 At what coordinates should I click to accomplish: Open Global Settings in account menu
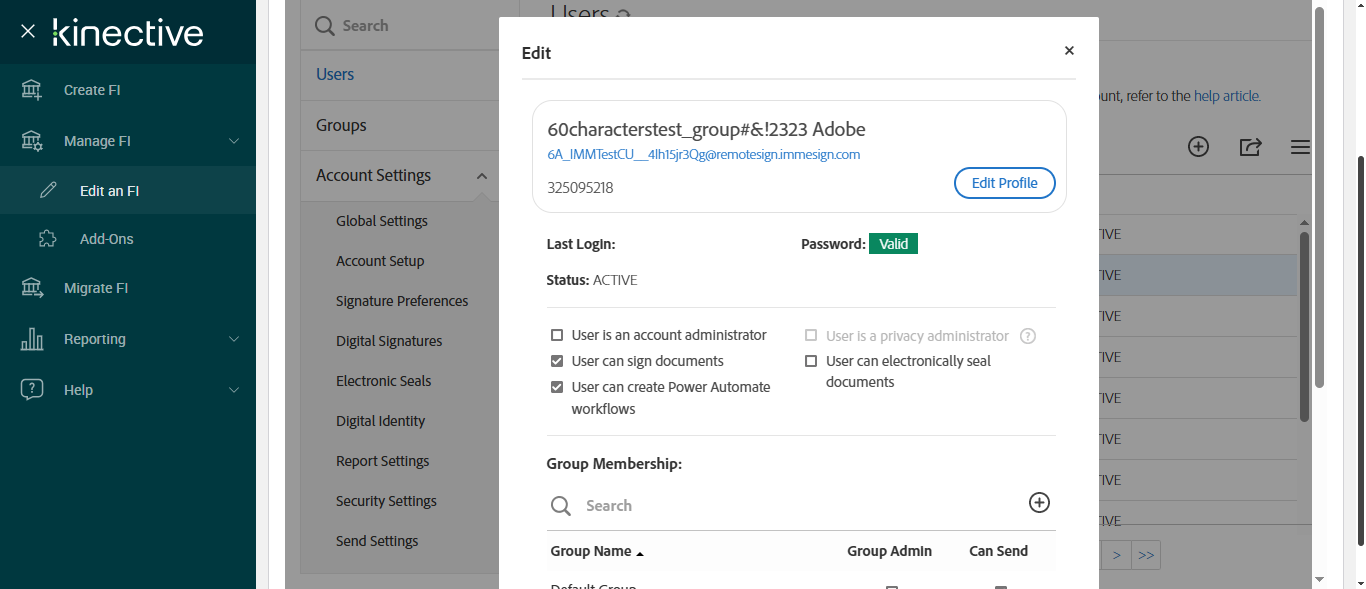381,221
